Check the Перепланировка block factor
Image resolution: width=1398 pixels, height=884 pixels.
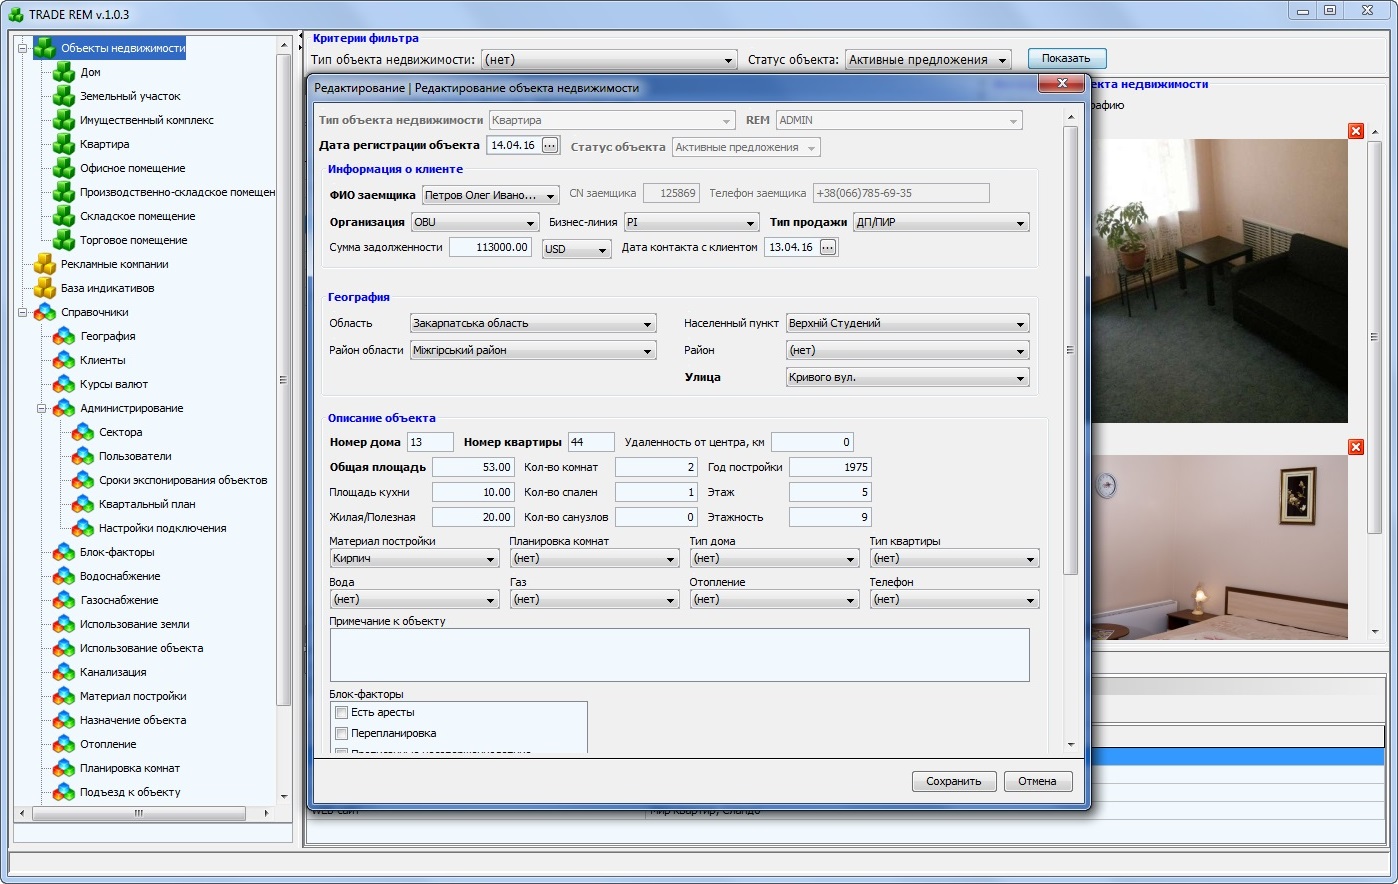[342, 733]
